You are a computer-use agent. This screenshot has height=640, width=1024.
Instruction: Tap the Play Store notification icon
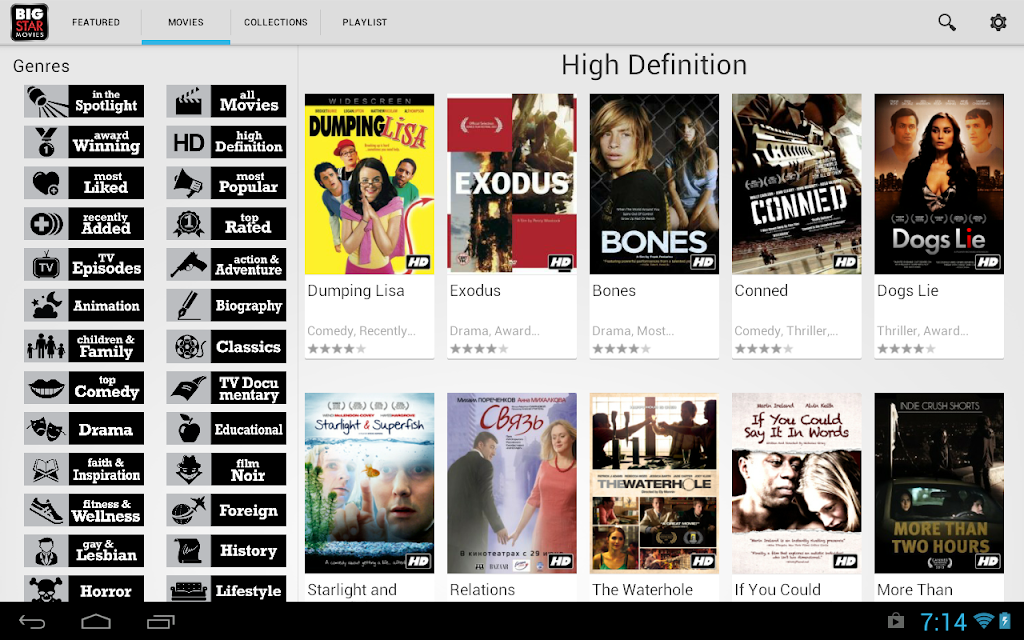895,620
